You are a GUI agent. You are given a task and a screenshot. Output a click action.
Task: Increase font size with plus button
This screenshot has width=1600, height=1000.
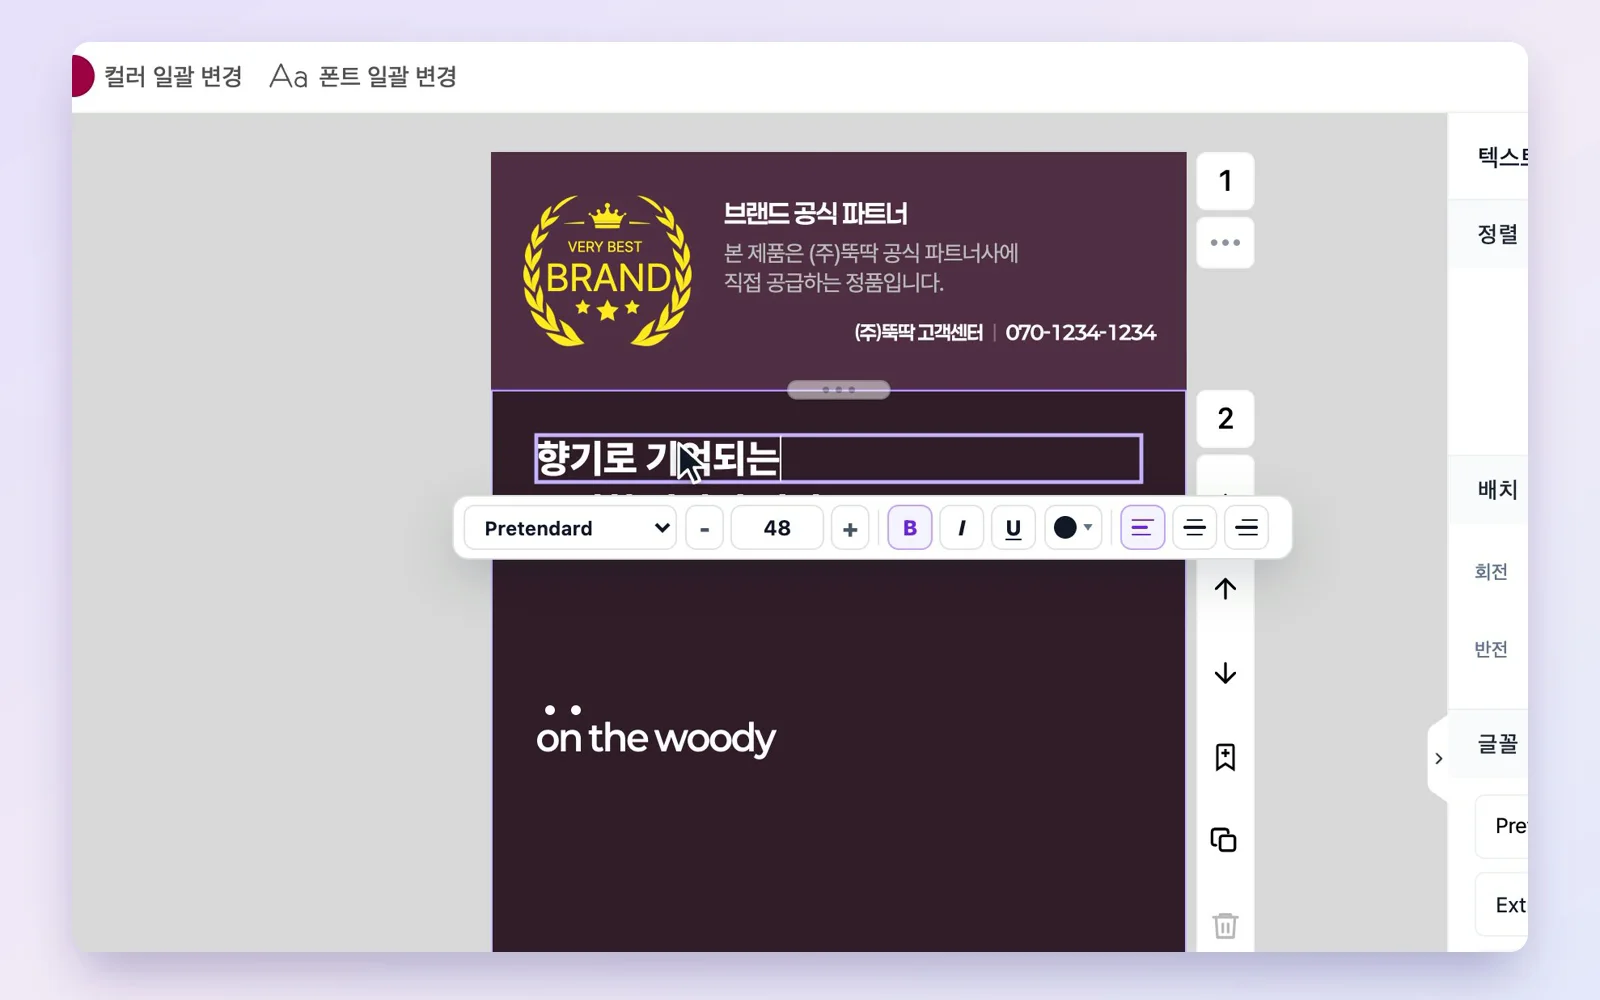[x=850, y=528]
